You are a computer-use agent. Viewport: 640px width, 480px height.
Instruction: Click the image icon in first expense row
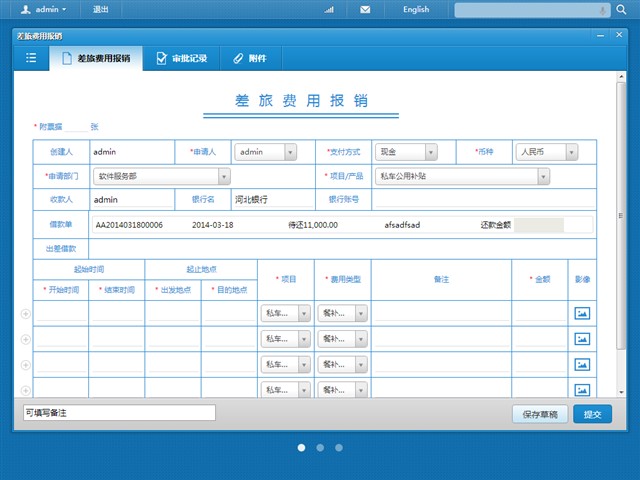tap(582, 313)
